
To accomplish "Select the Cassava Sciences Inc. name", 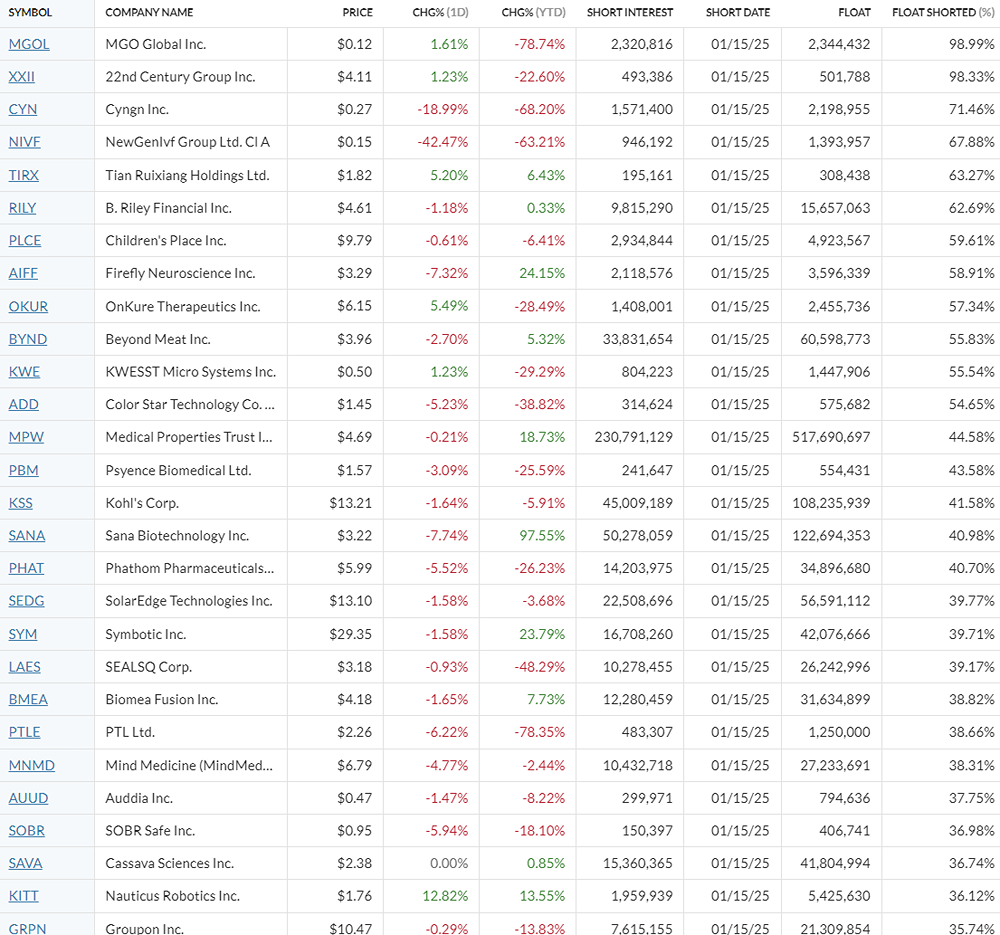I will click(170, 864).
